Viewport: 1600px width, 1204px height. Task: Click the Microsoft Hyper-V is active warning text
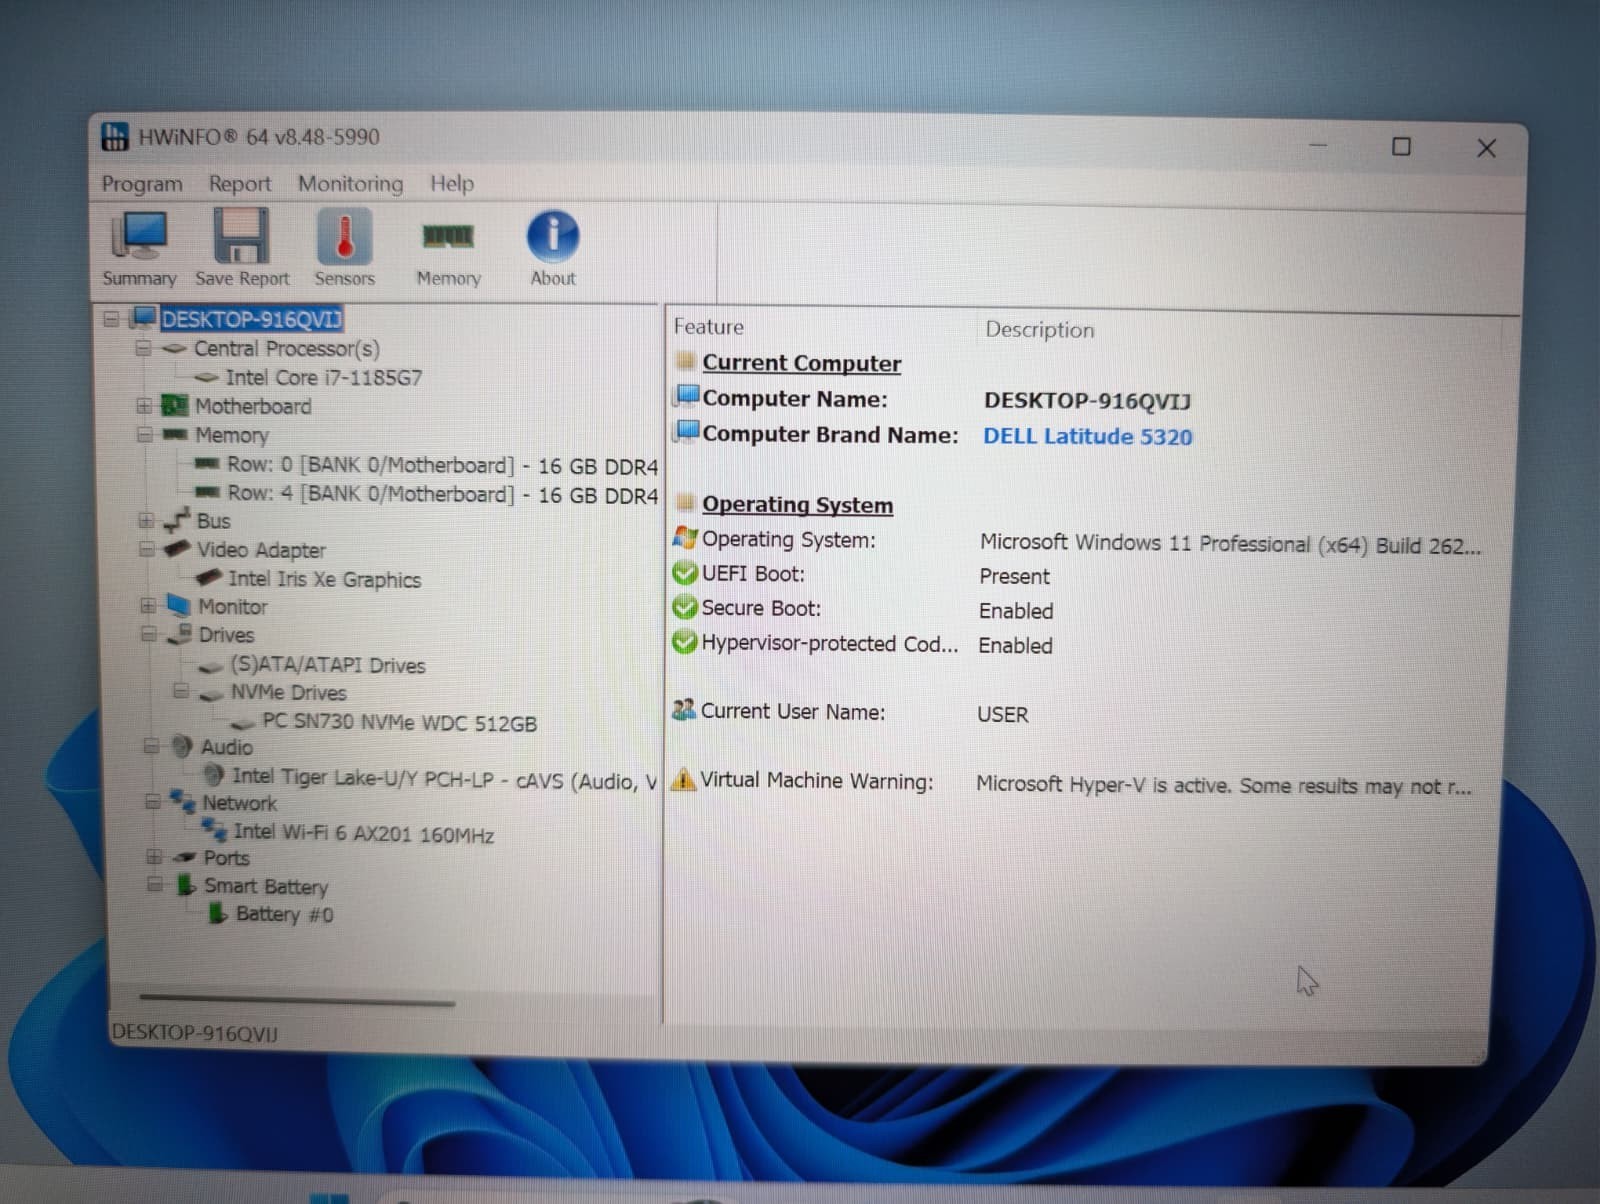[1224, 786]
